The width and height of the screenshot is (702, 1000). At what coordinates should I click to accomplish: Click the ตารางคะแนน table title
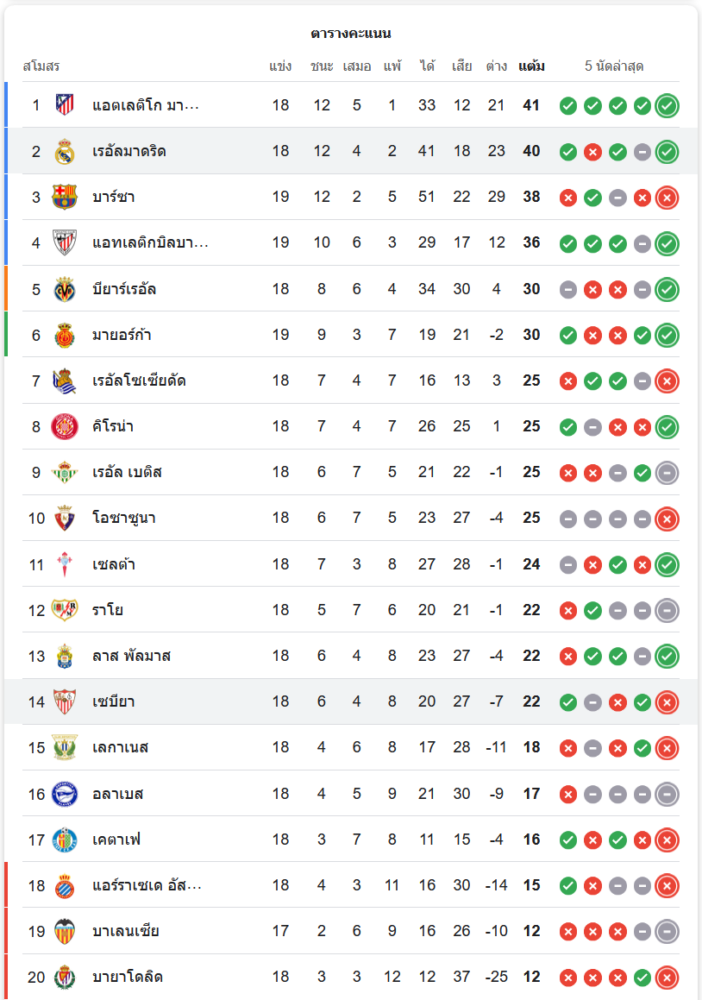click(351, 34)
